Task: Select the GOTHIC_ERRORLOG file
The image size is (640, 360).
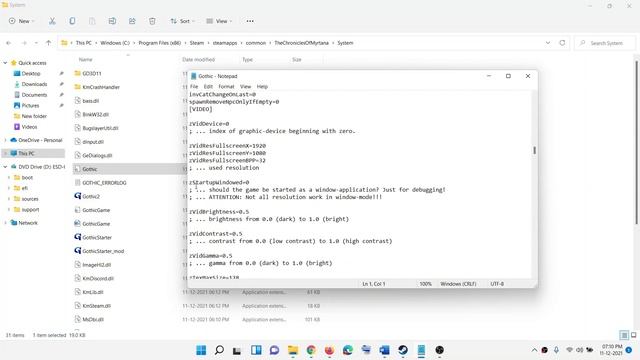Action: 104,183
